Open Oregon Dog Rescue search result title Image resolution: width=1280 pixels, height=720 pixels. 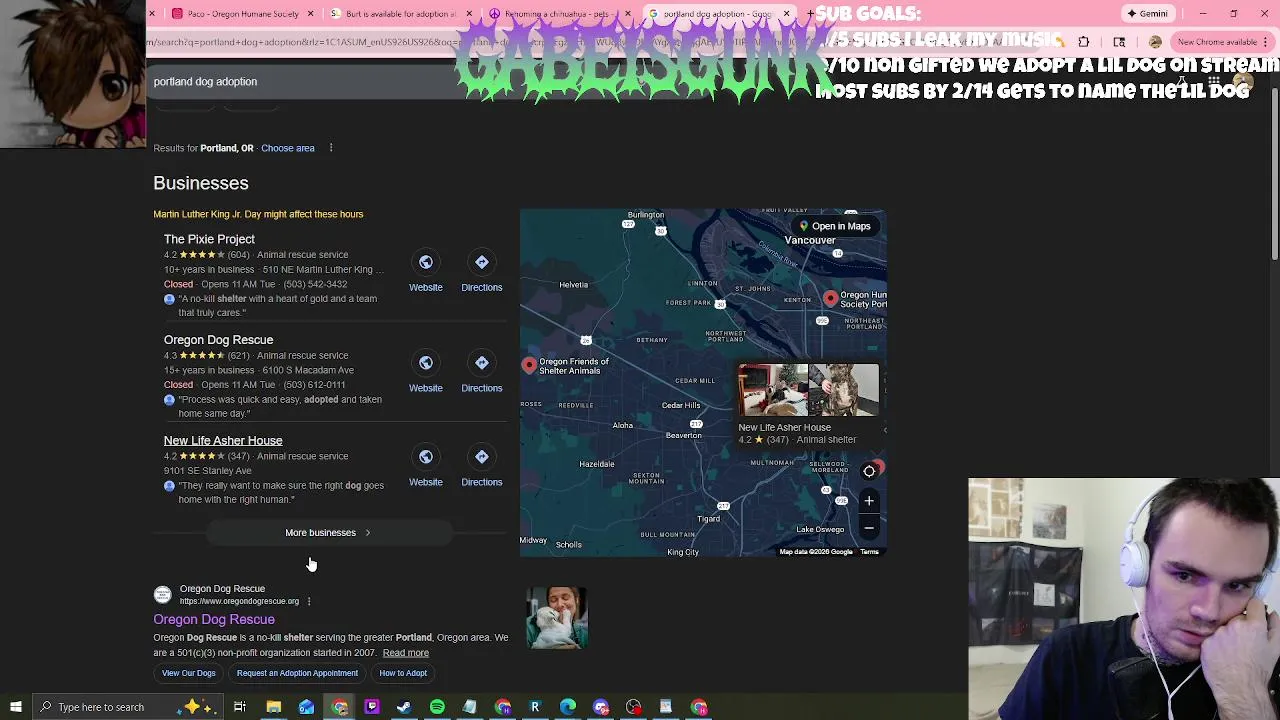coord(214,620)
